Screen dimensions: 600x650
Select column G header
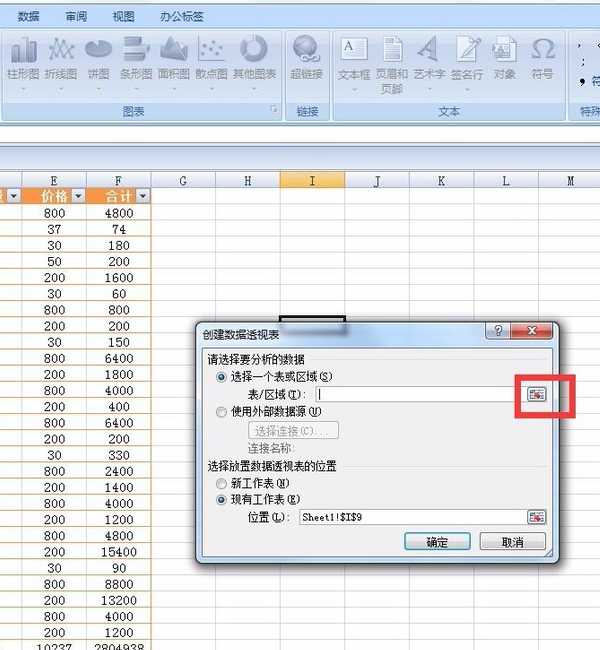183,181
